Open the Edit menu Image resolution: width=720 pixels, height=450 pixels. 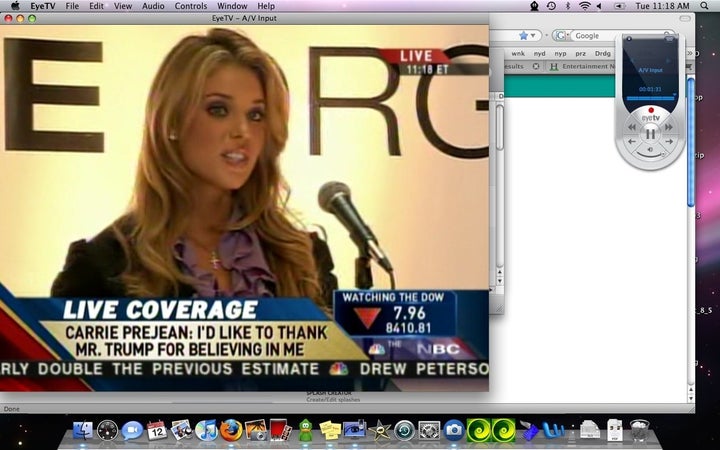[96, 6]
